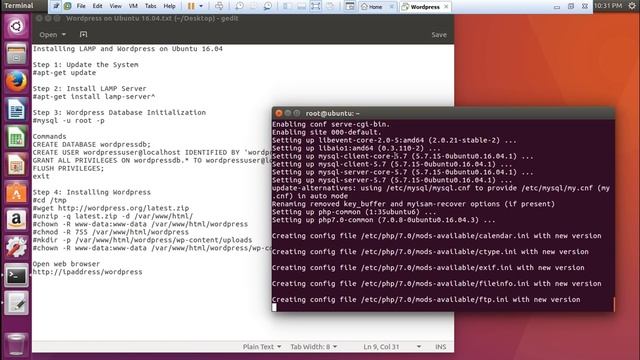Screen dimensions: 640x360
Task: Click the pin icon in VMware toolbar
Action: pos(56,6)
